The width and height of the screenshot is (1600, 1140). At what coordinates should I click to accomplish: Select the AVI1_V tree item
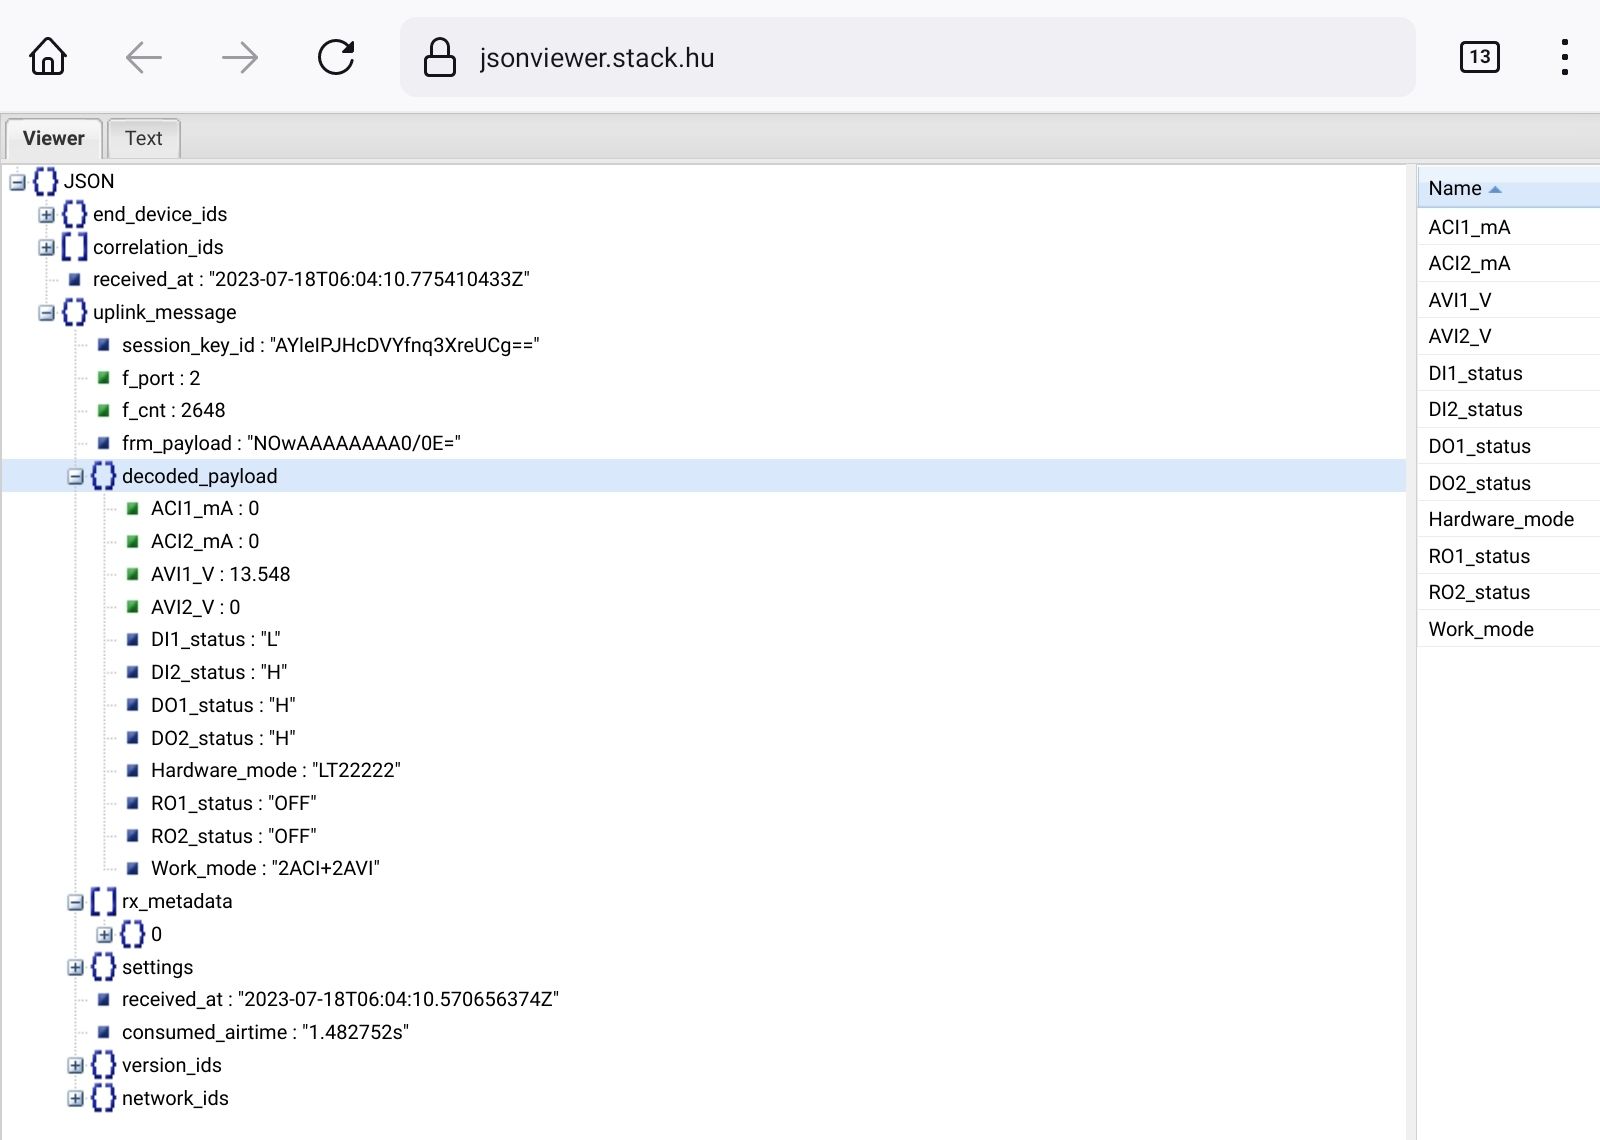pos(220,574)
